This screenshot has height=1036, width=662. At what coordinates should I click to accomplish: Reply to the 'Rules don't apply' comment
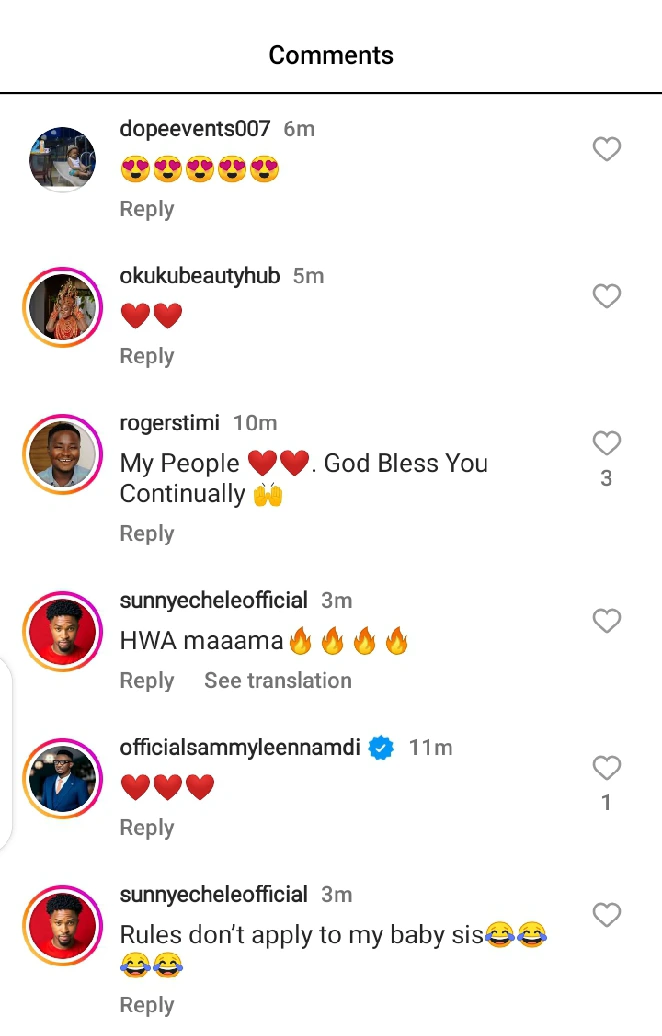pos(147,1005)
